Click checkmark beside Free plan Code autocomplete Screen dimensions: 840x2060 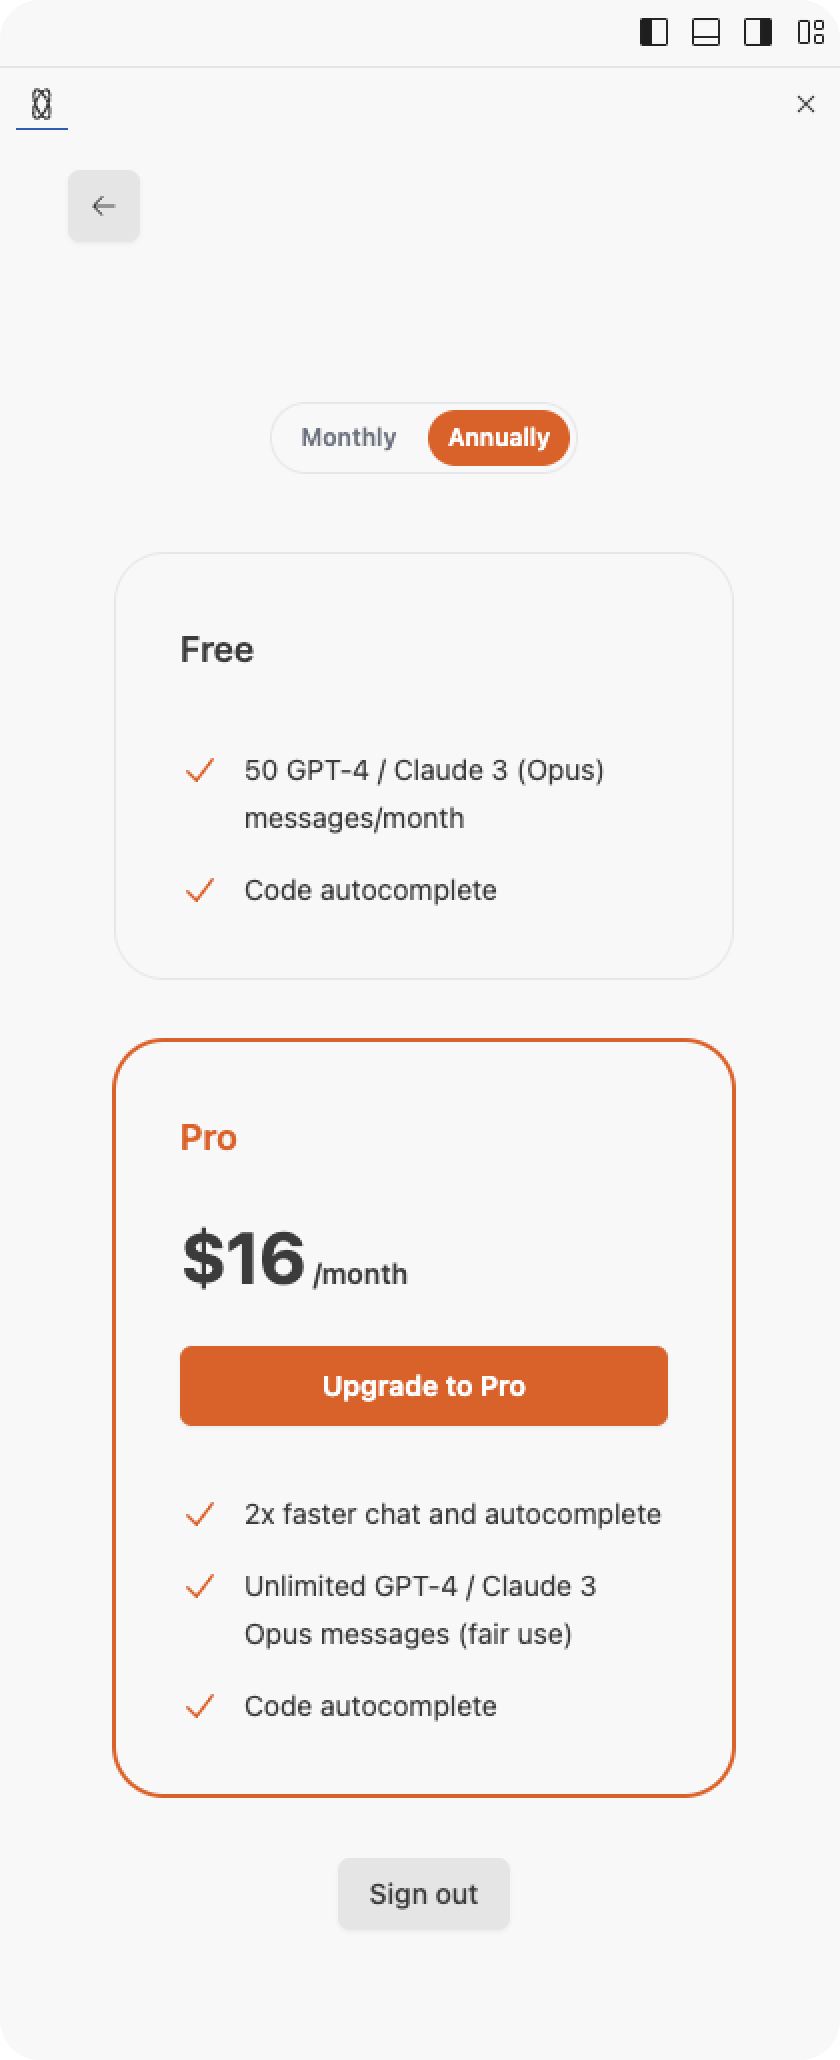200,890
